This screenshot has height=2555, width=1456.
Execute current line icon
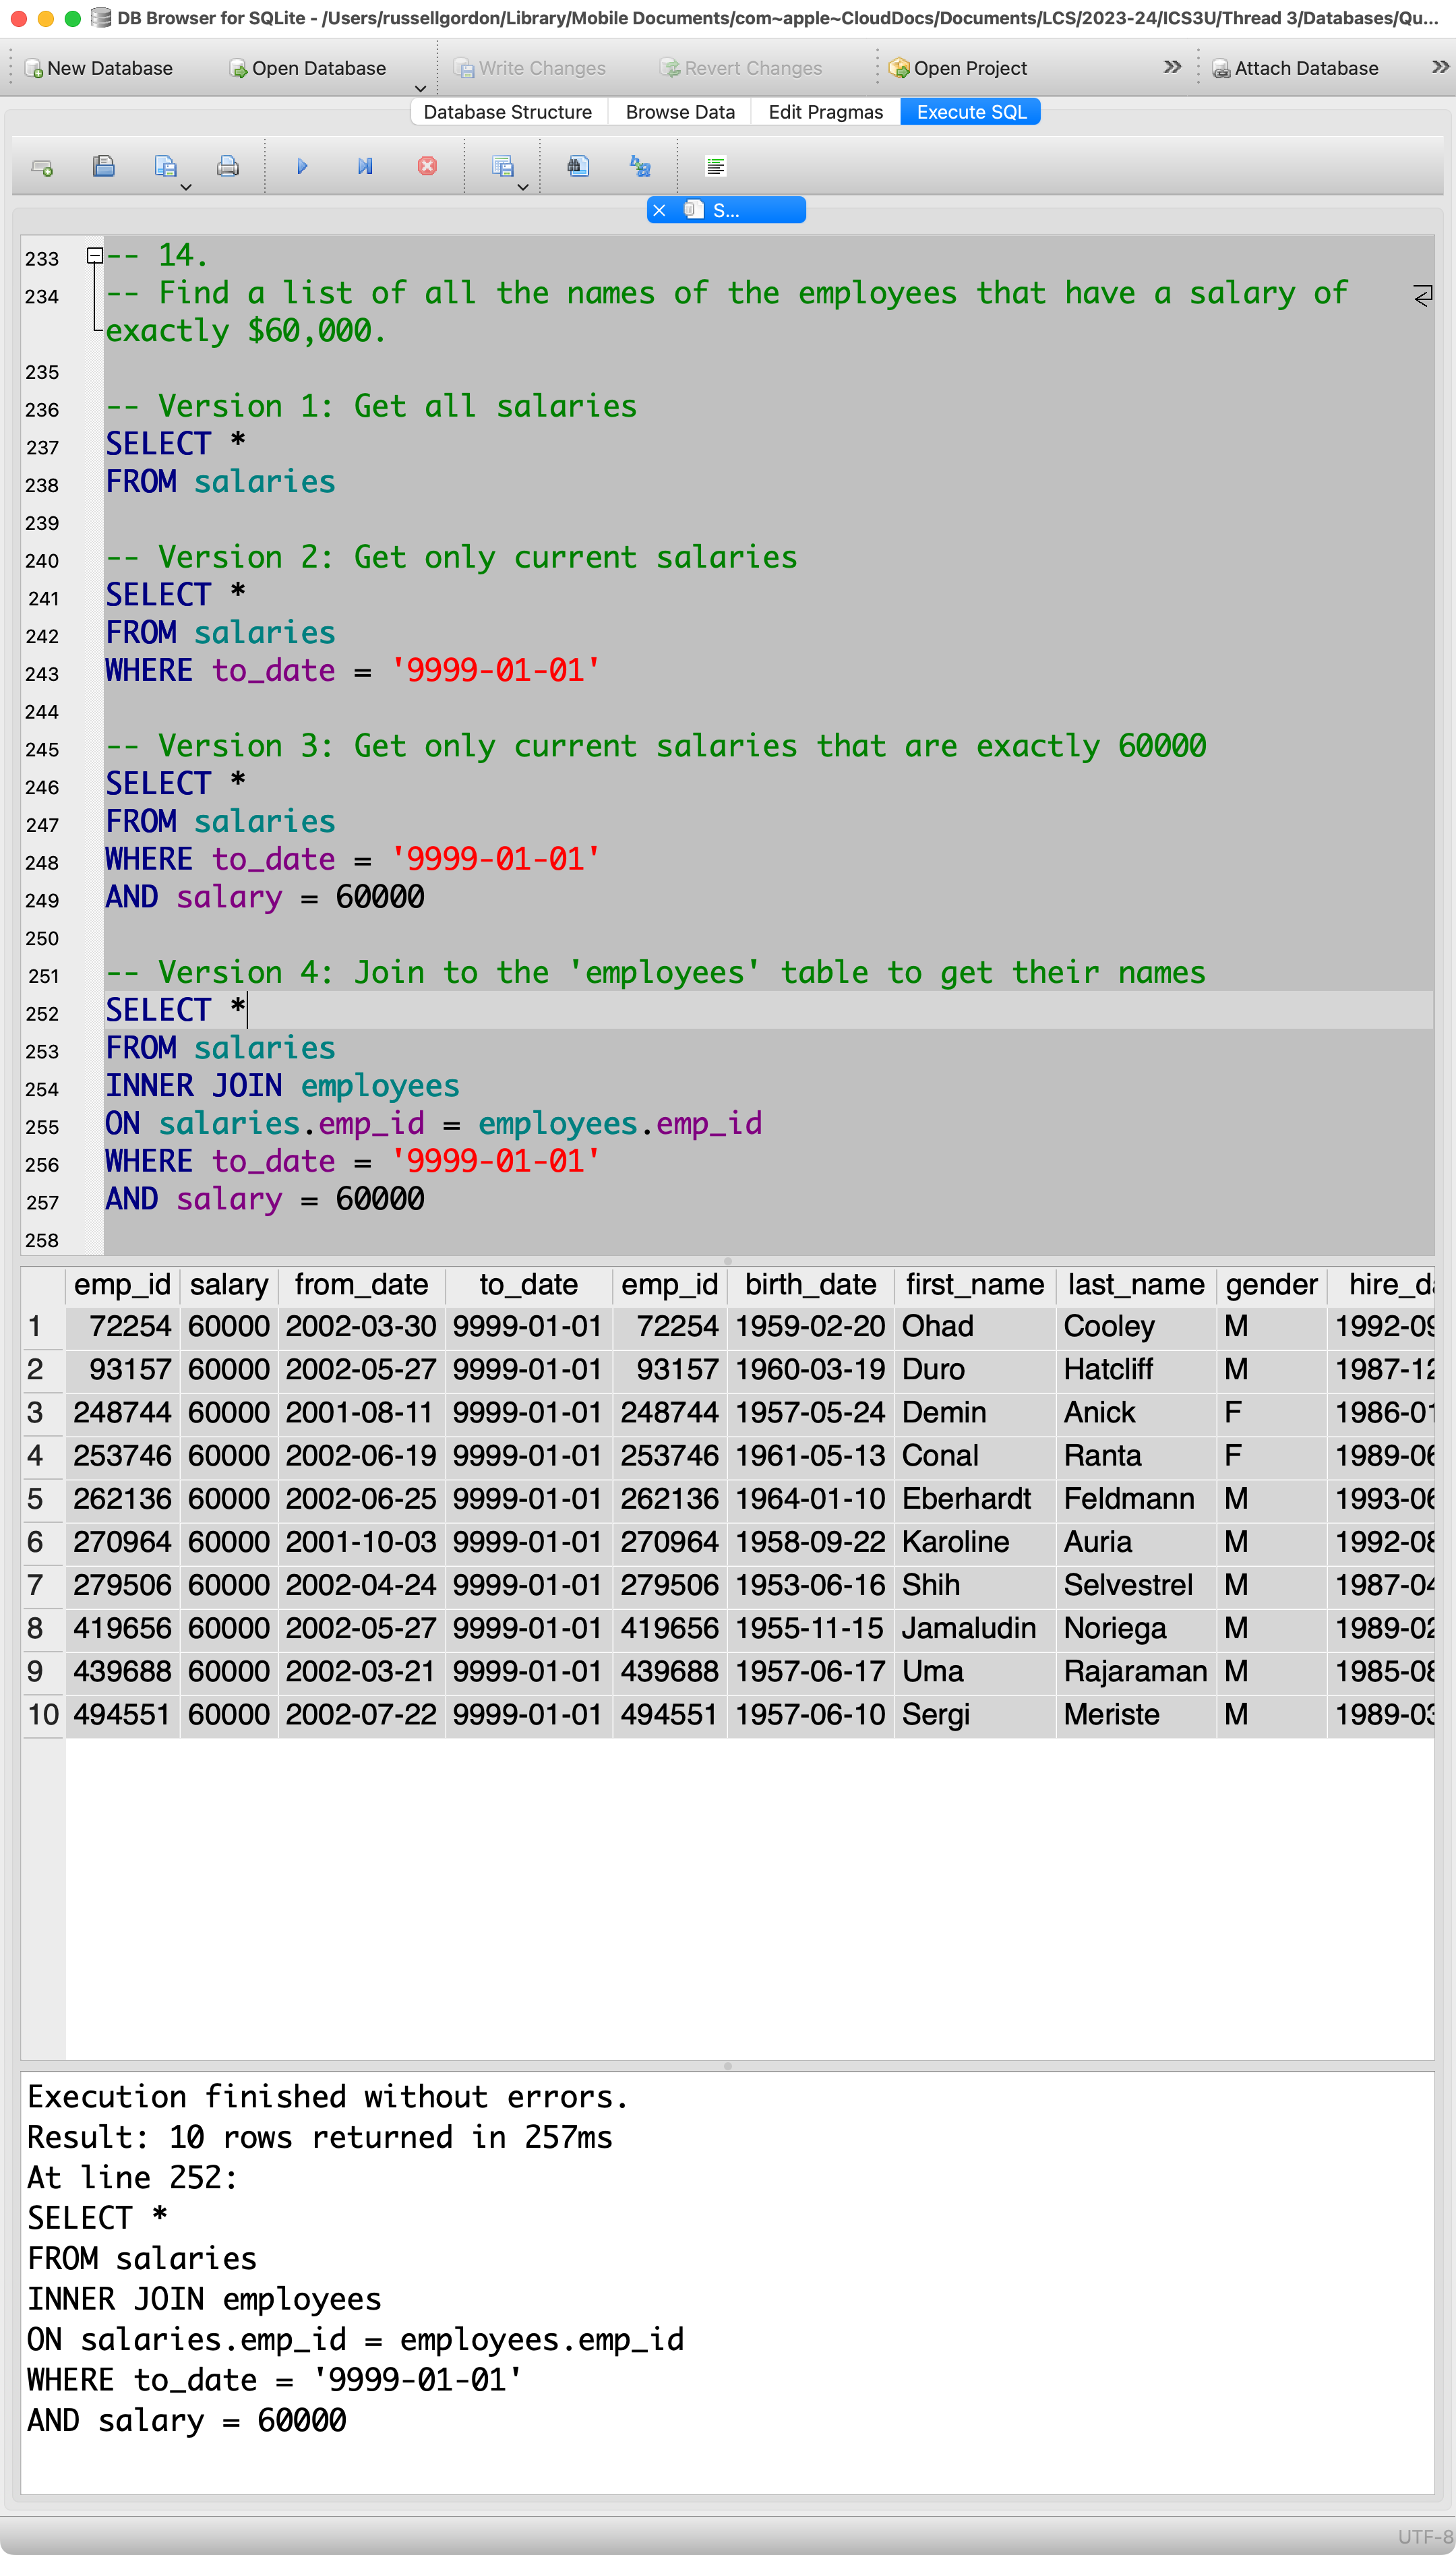pyautogui.click(x=365, y=167)
